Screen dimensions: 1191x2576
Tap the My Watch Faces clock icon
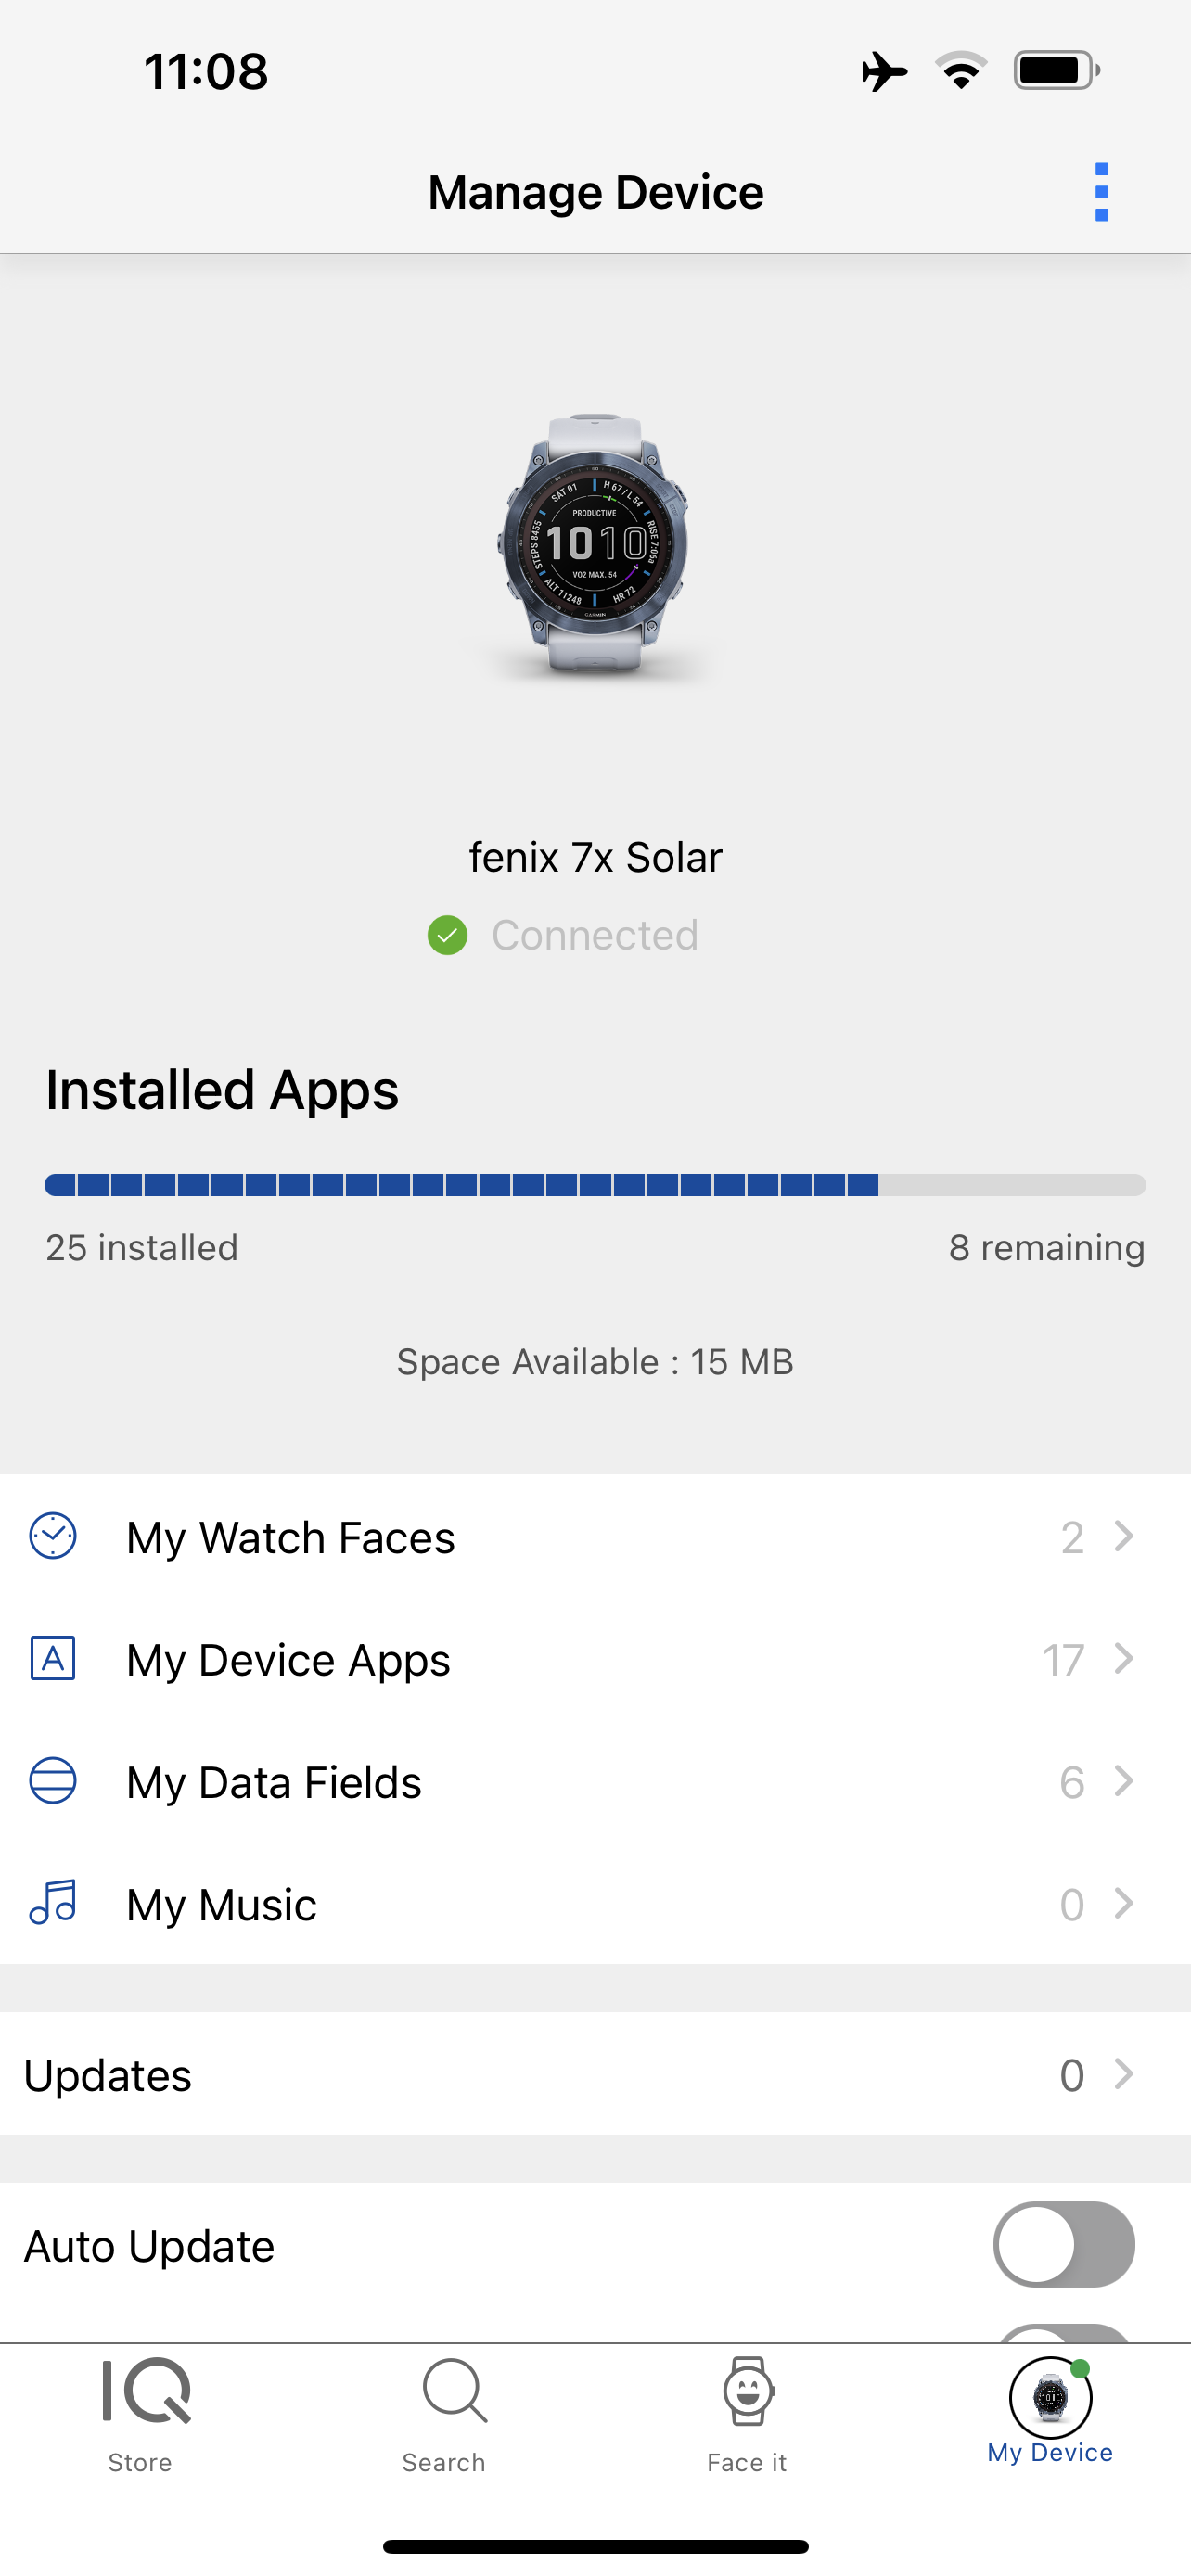[53, 1536]
